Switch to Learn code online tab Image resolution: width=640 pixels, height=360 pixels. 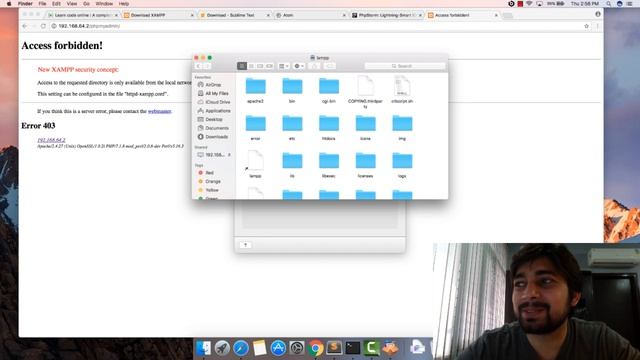tap(82, 15)
